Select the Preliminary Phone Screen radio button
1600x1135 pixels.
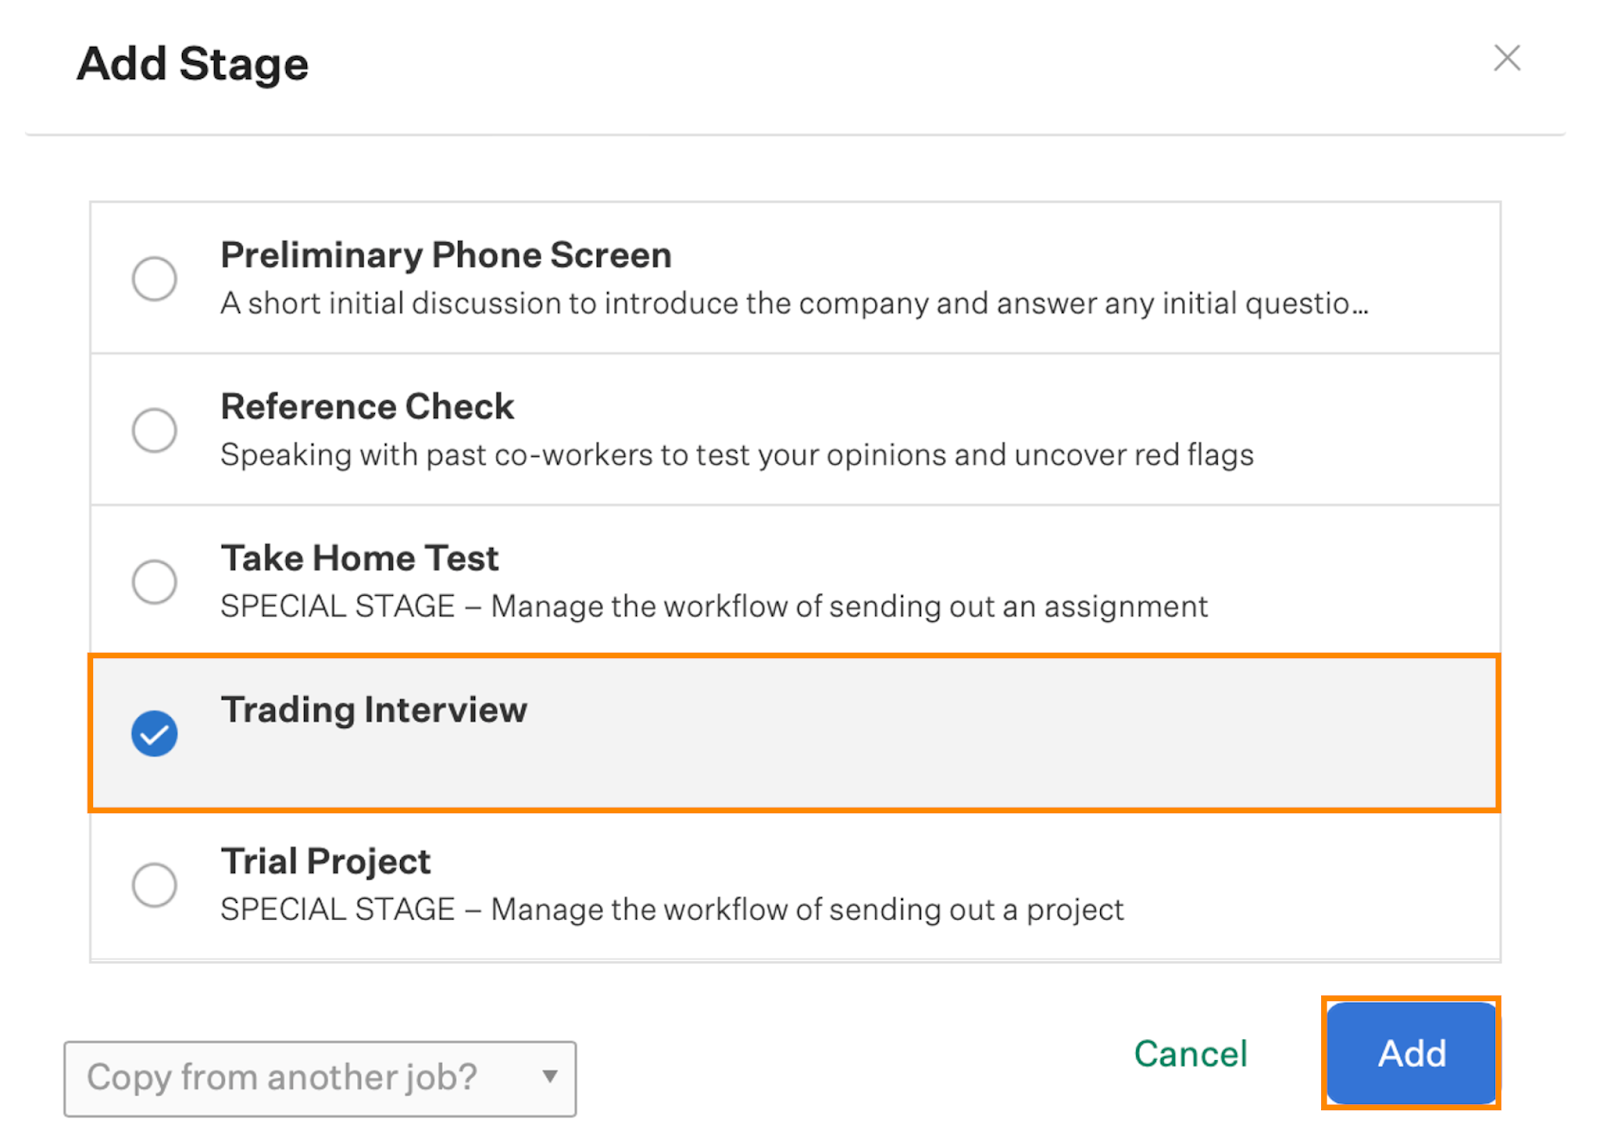pyautogui.click(x=155, y=278)
